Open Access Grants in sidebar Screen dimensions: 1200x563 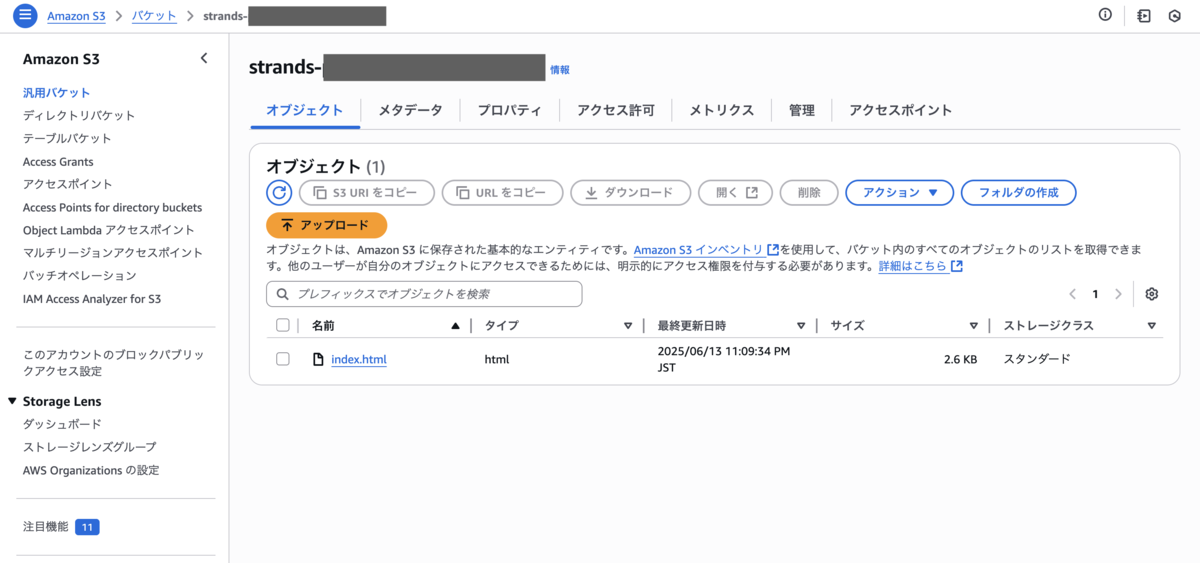tap(58, 161)
